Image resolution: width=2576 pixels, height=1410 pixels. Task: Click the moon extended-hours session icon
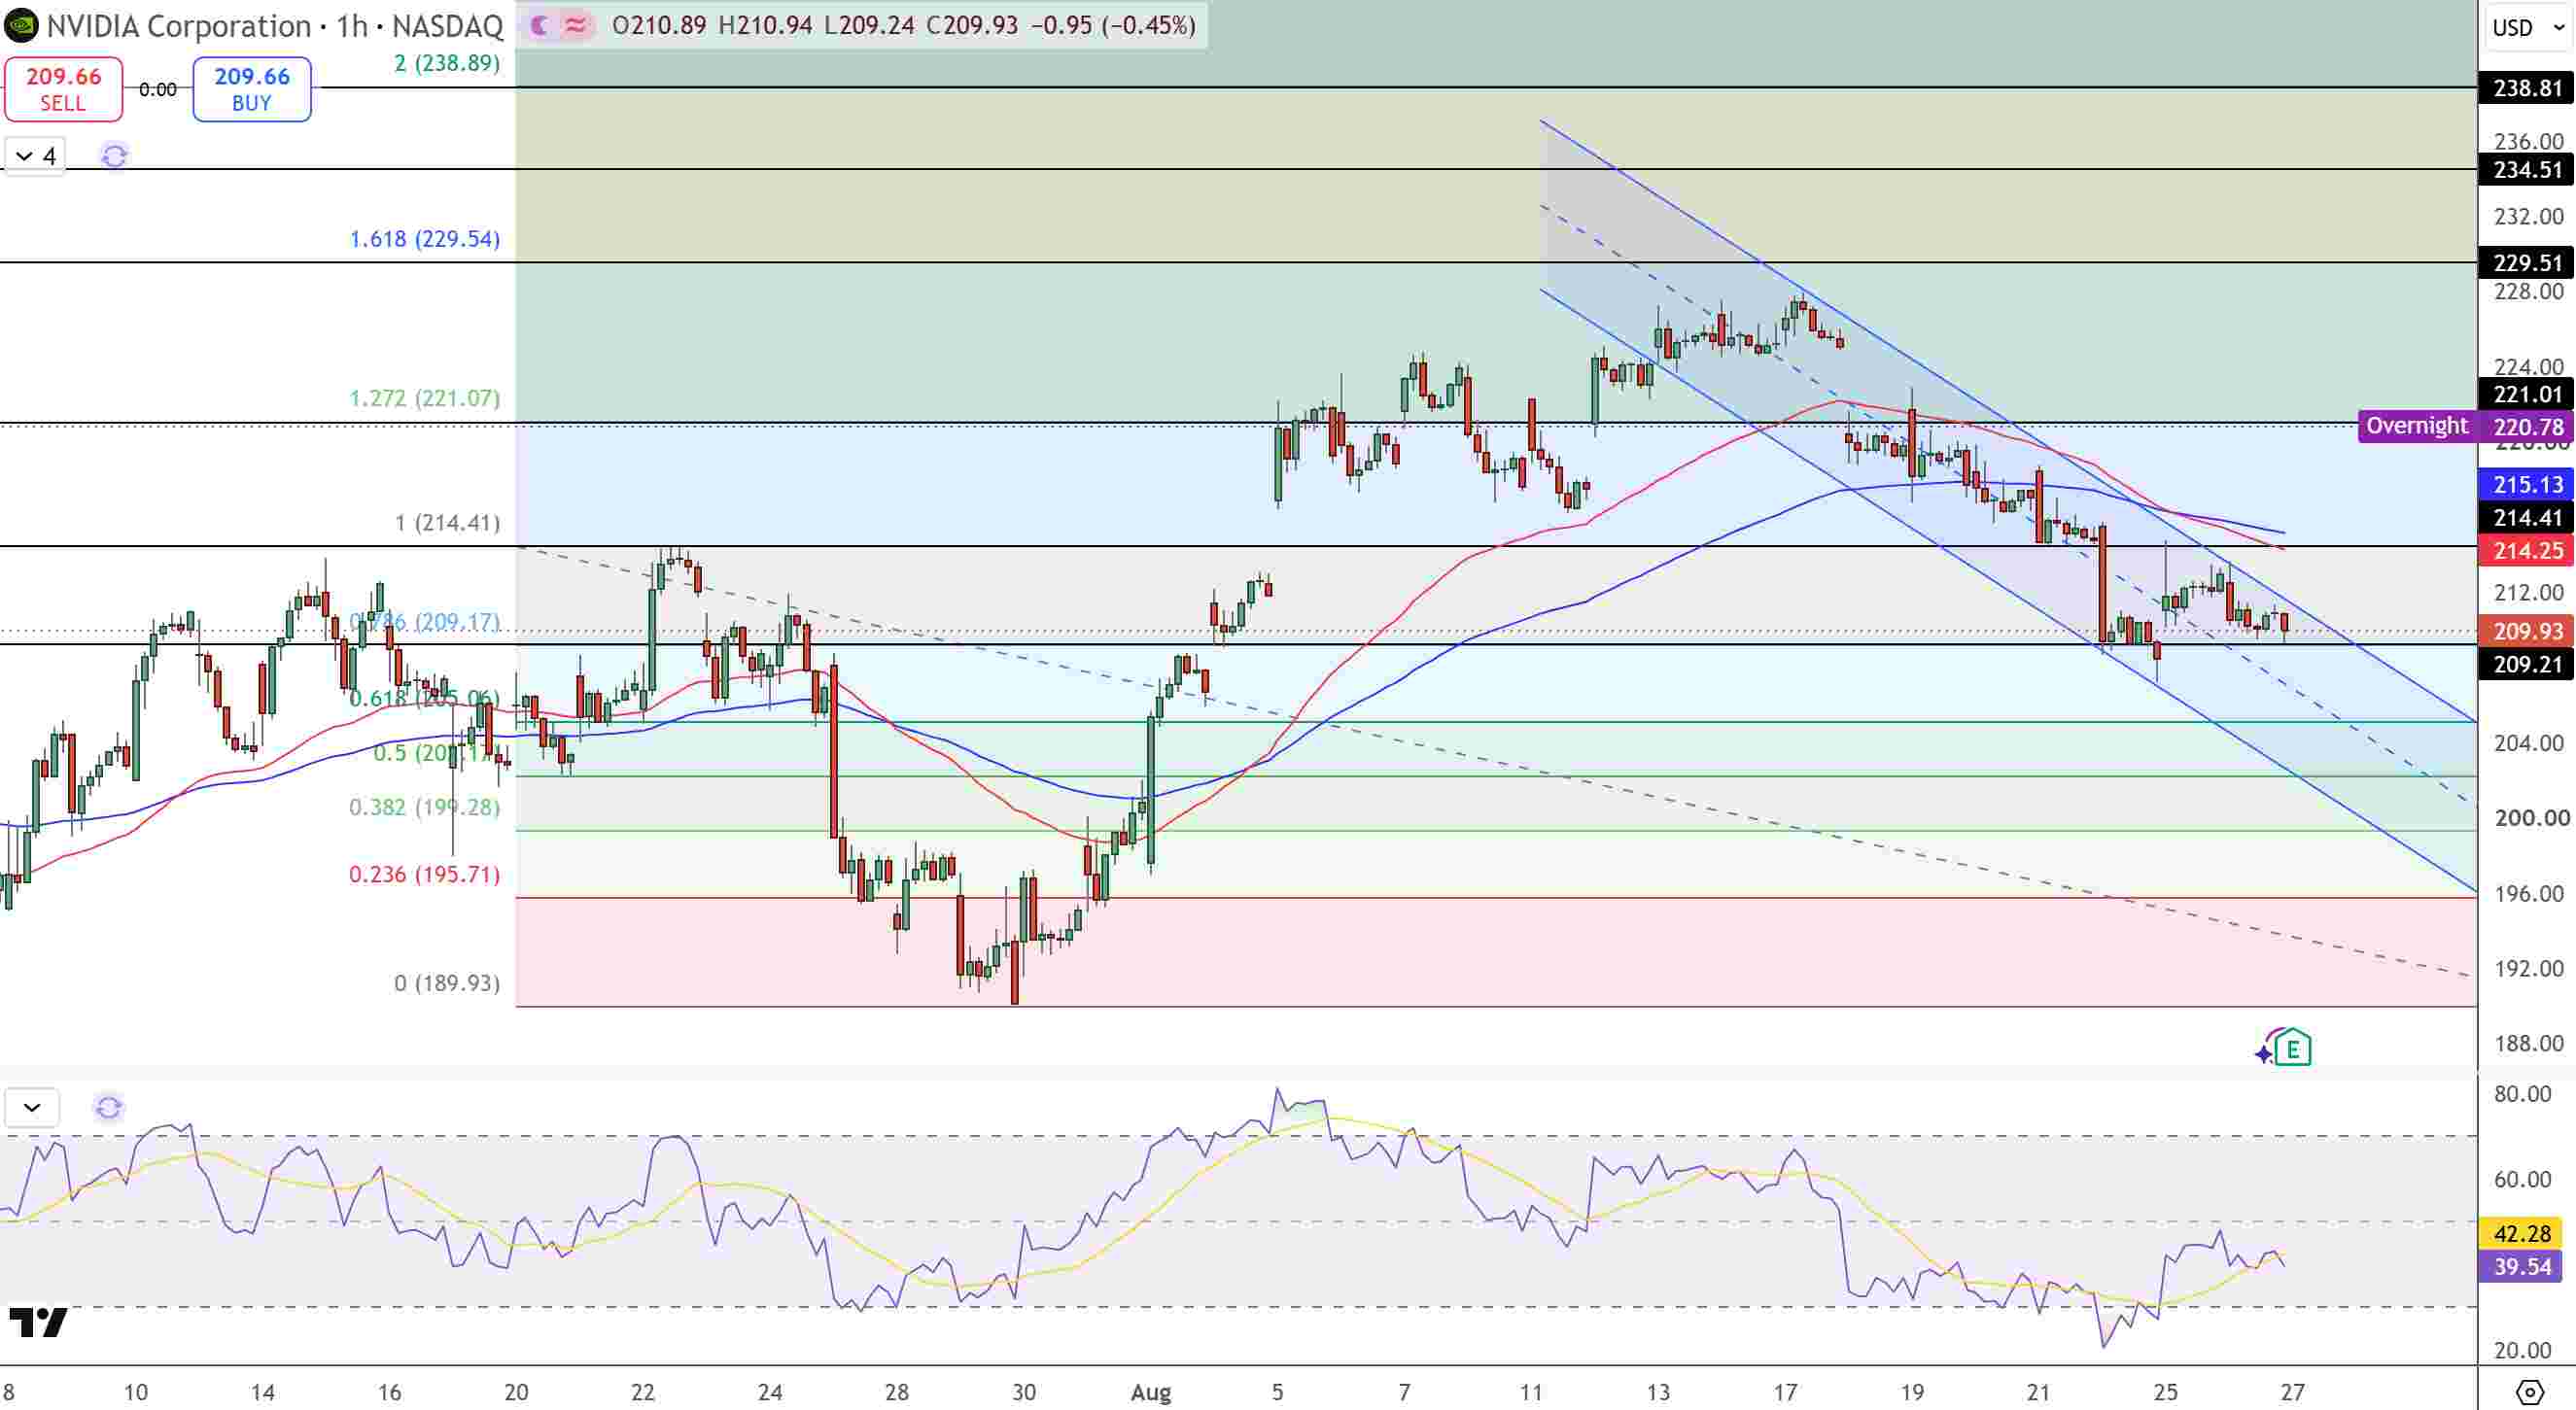tap(540, 25)
